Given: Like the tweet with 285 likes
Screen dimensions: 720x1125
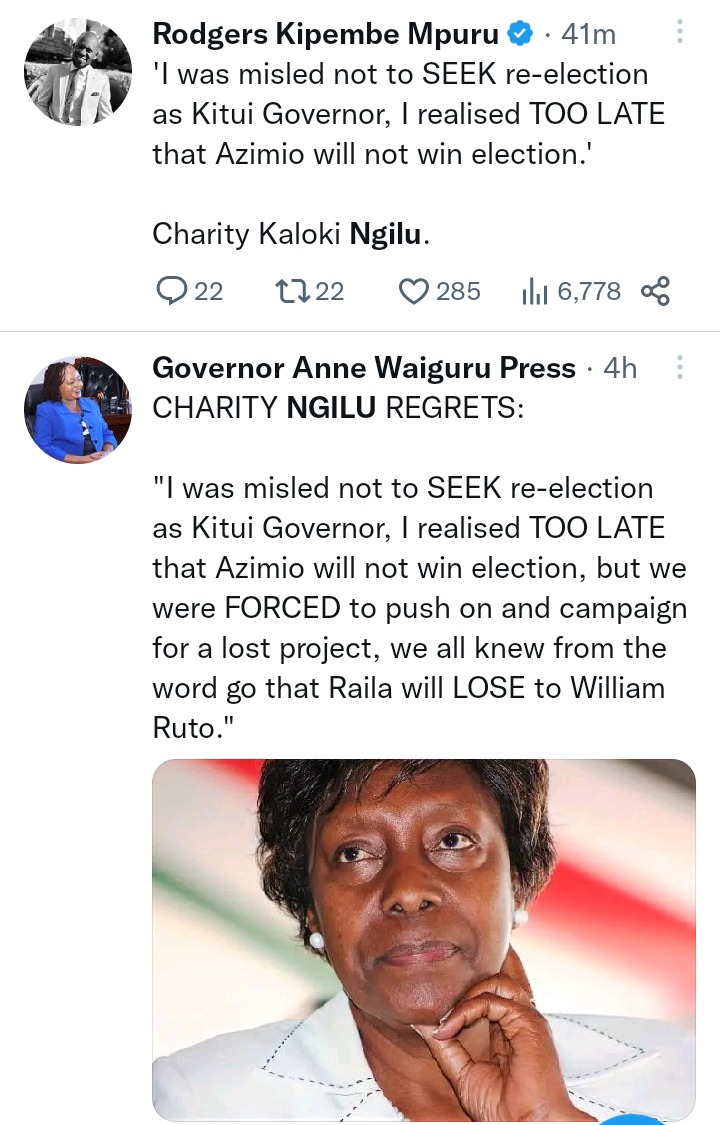Looking at the screenshot, I should (x=413, y=291).
